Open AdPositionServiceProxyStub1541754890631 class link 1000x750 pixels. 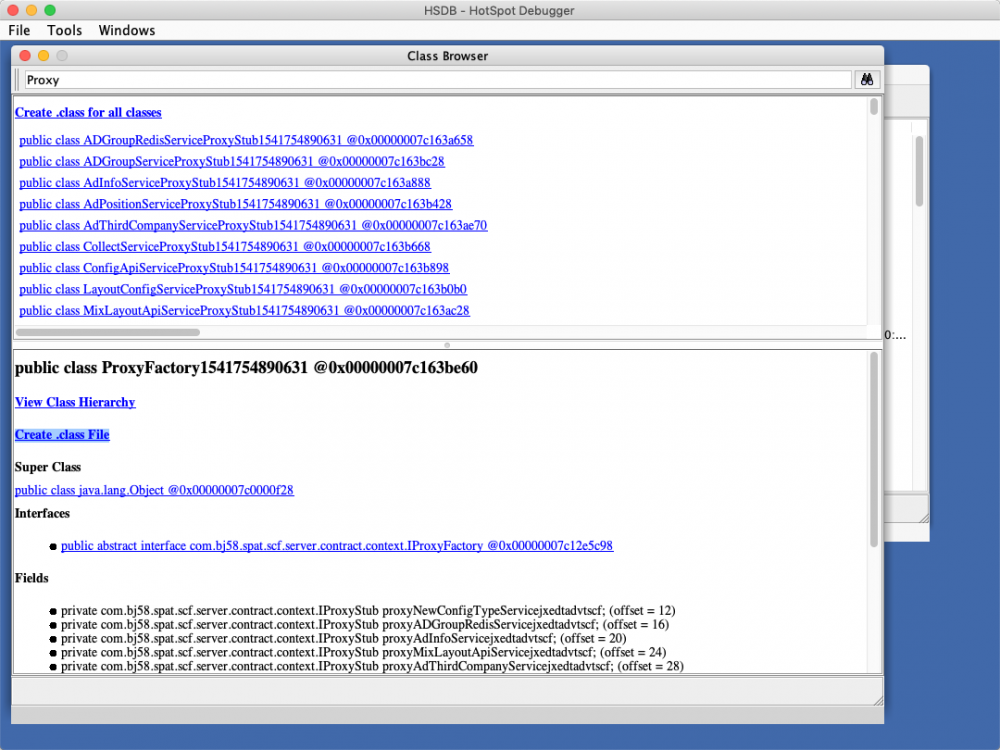[x=235, y=204]
